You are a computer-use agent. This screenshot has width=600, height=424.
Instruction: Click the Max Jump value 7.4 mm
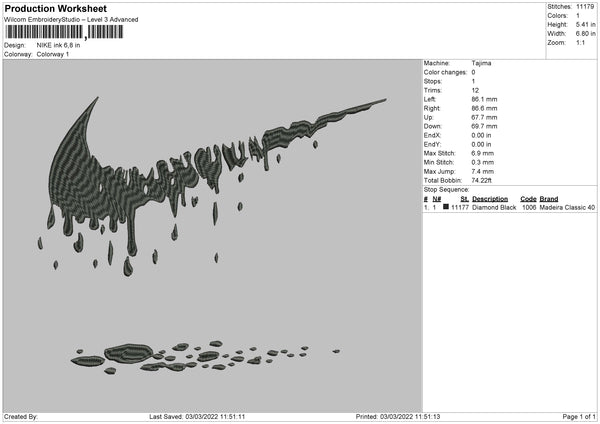[483, 171]
